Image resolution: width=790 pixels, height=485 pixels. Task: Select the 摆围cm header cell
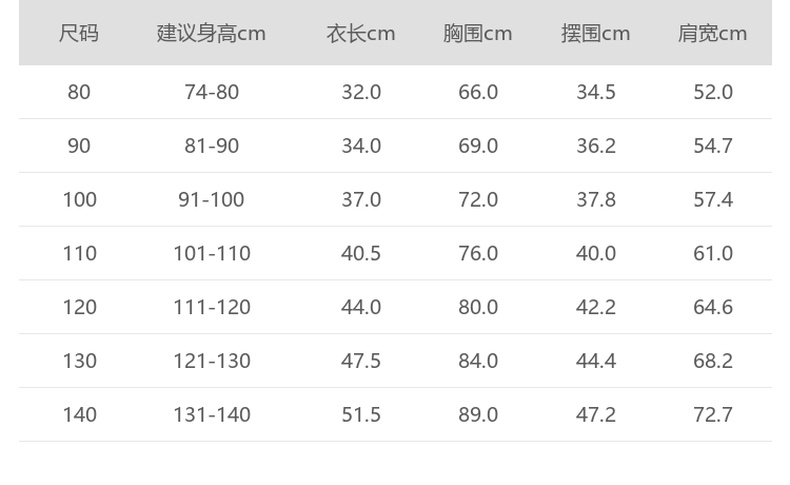[x=596, y=33]
